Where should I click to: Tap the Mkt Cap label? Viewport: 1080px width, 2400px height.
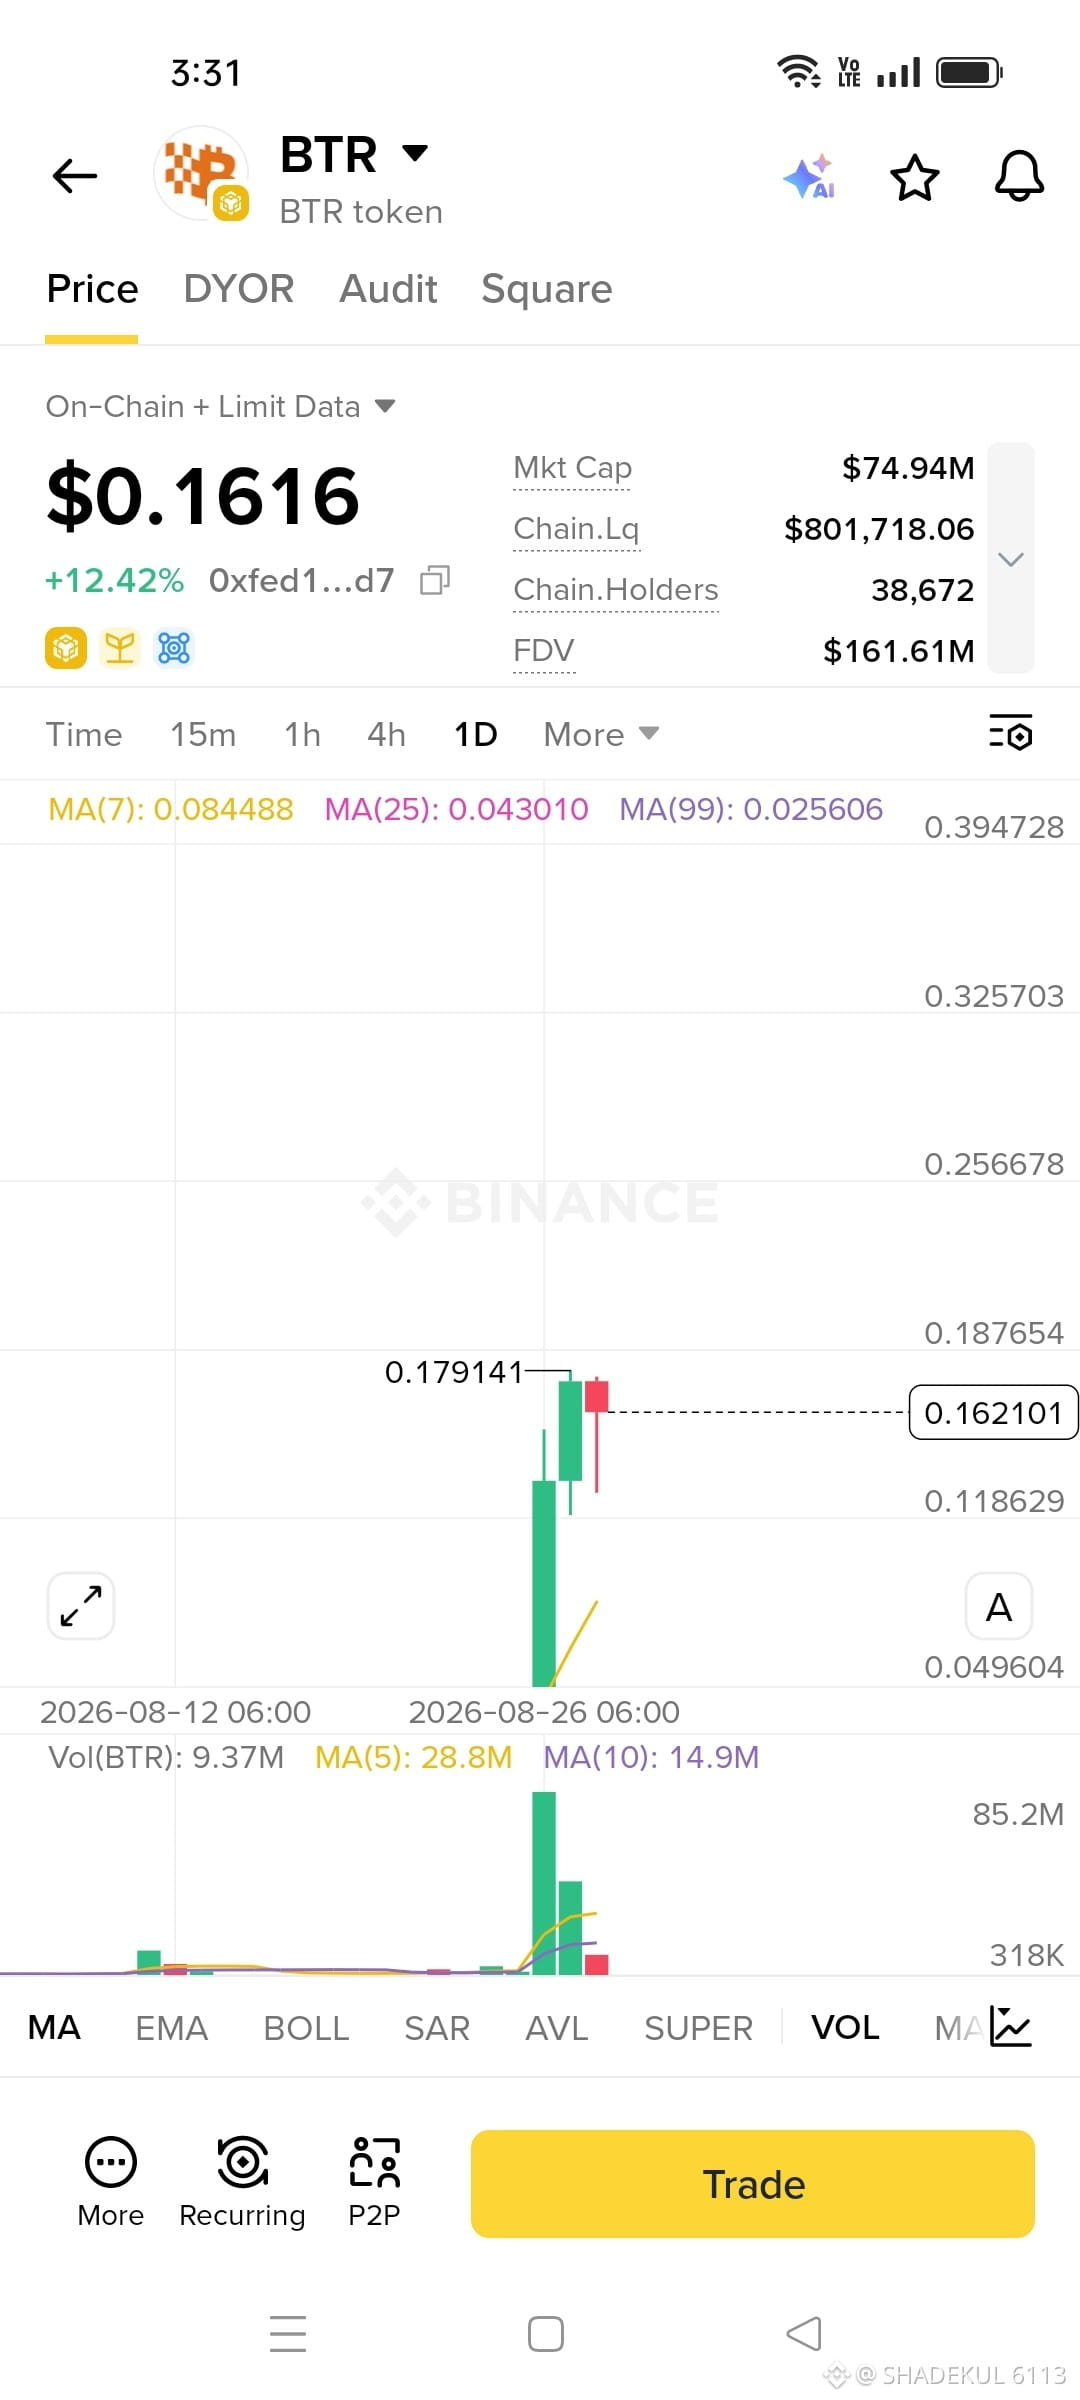click(x=572, y=467)
